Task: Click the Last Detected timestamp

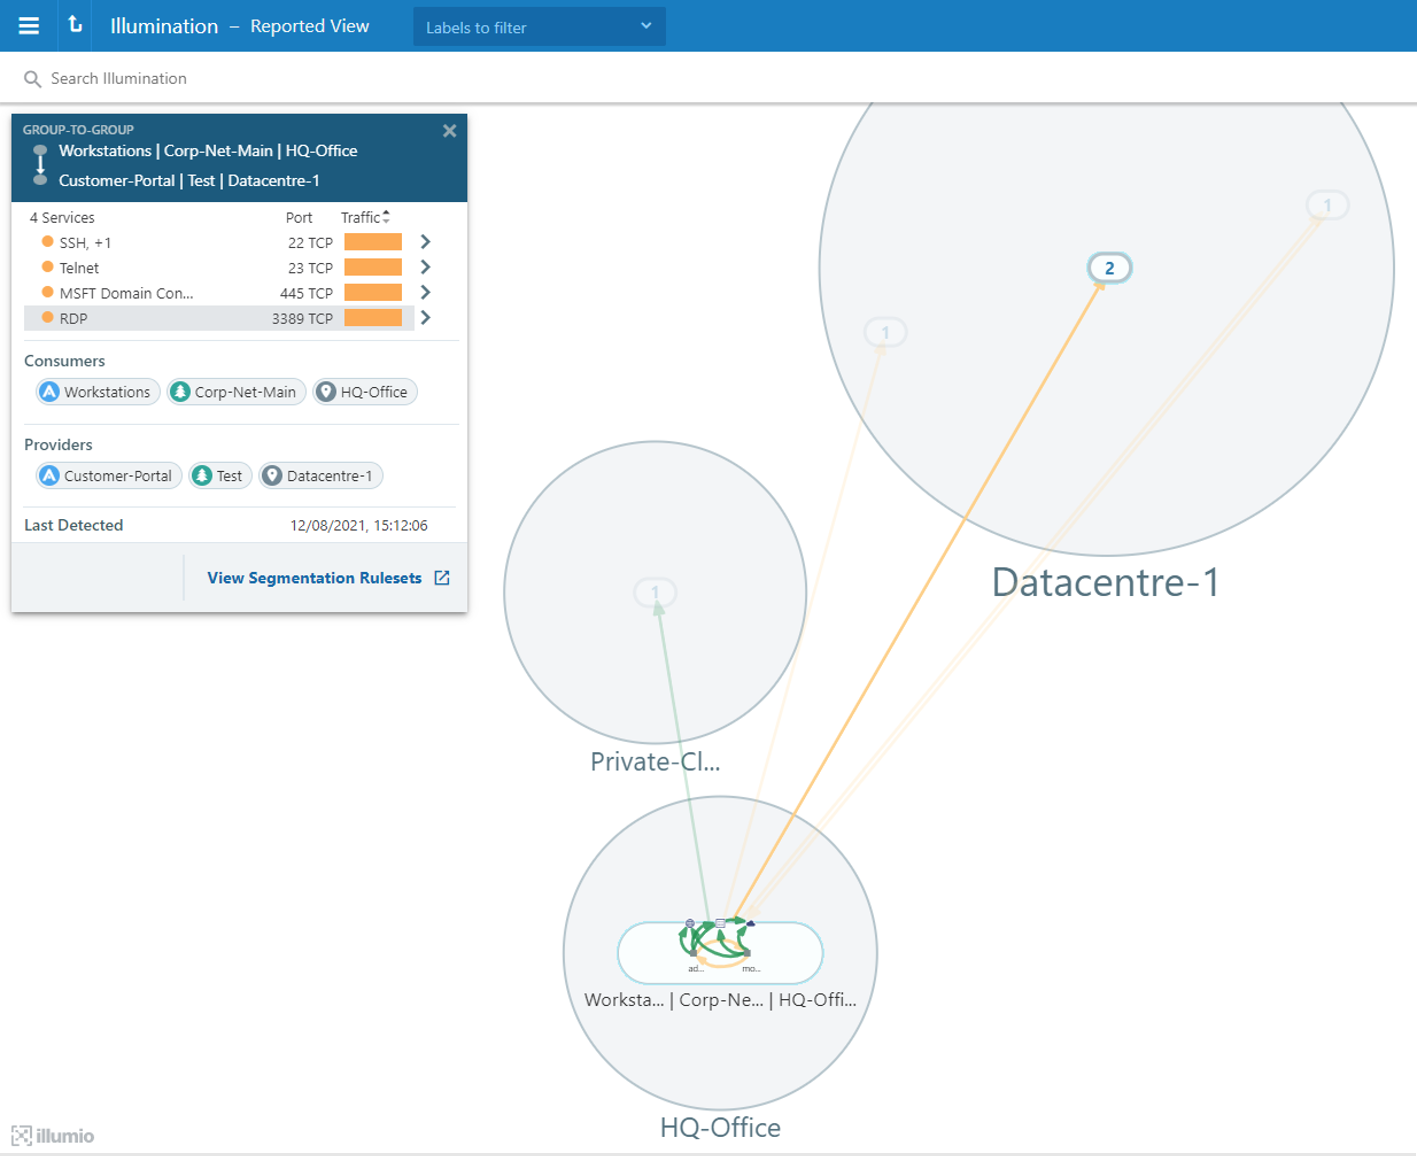Action: point(359,526)
